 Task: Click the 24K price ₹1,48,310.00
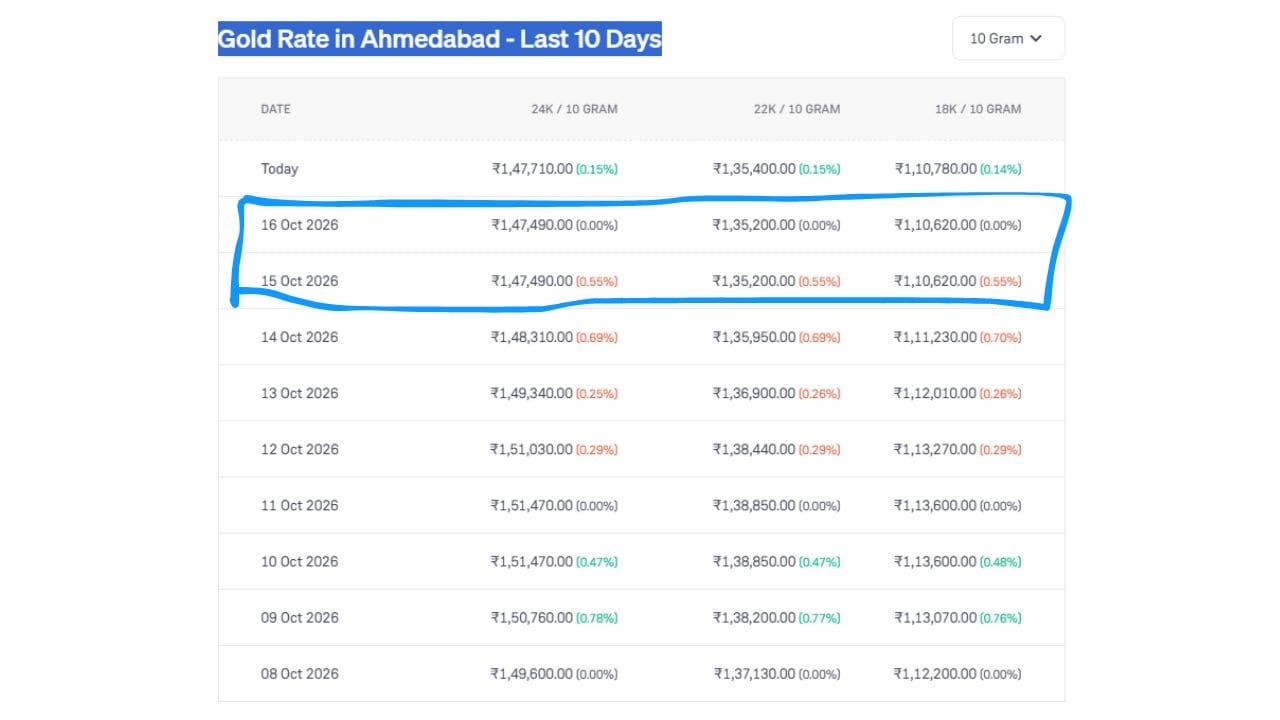pyautogui.click(x=532, y=337)
